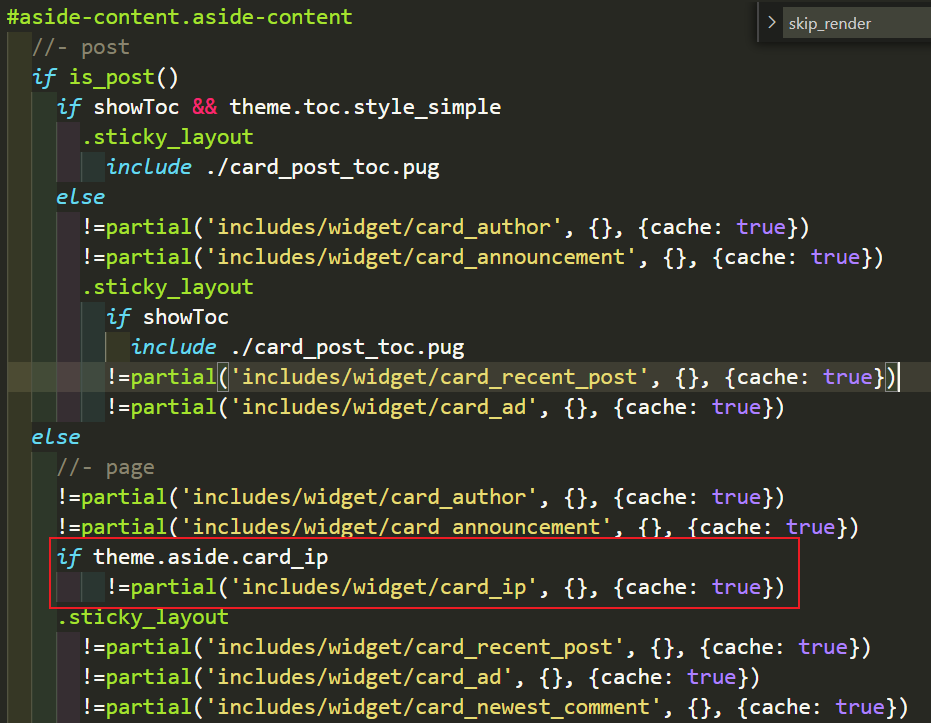Click the '//- page' comment line

pos(106,467)
